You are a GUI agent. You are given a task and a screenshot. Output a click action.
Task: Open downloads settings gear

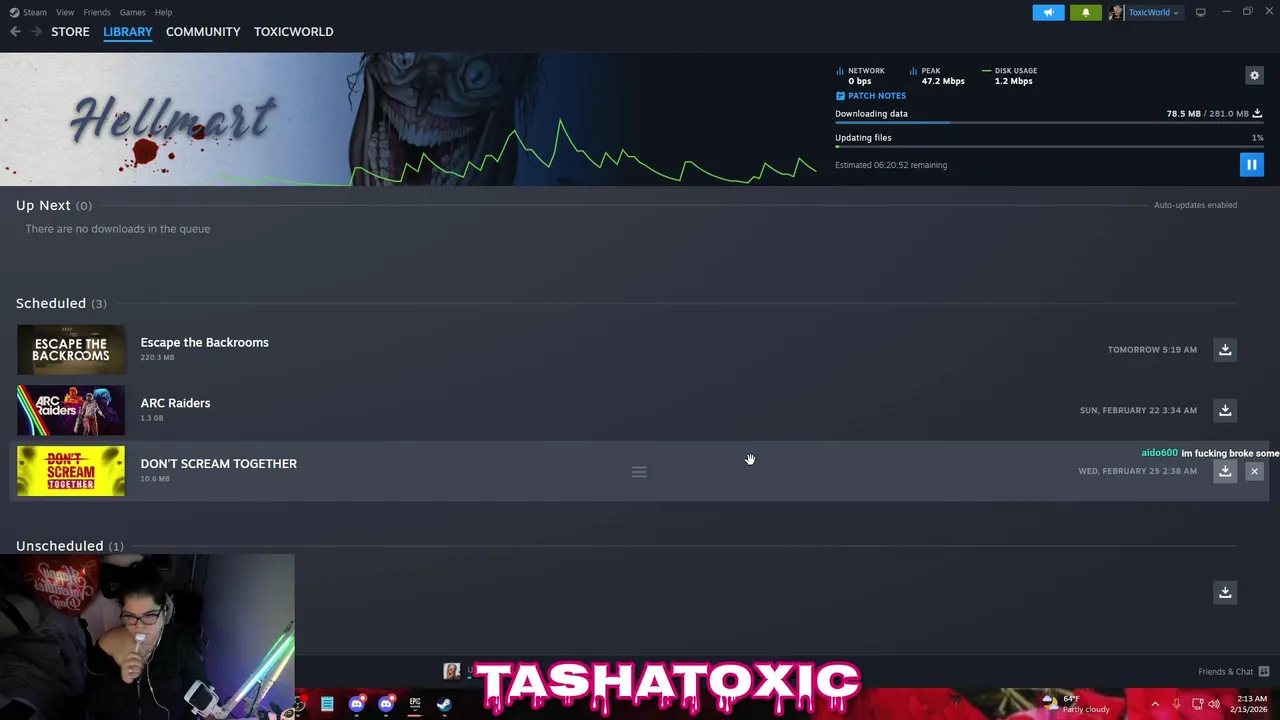(x=1254, y=75)
